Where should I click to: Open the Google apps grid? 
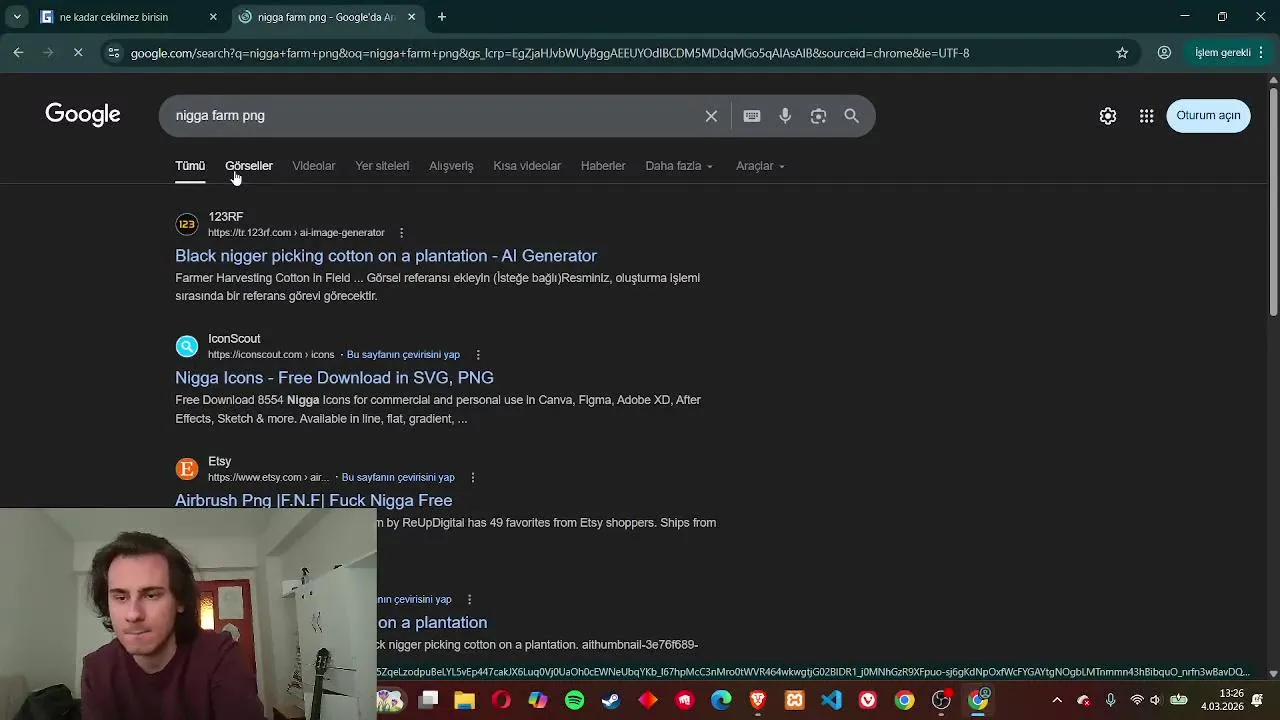click(x=1147, y=116)
